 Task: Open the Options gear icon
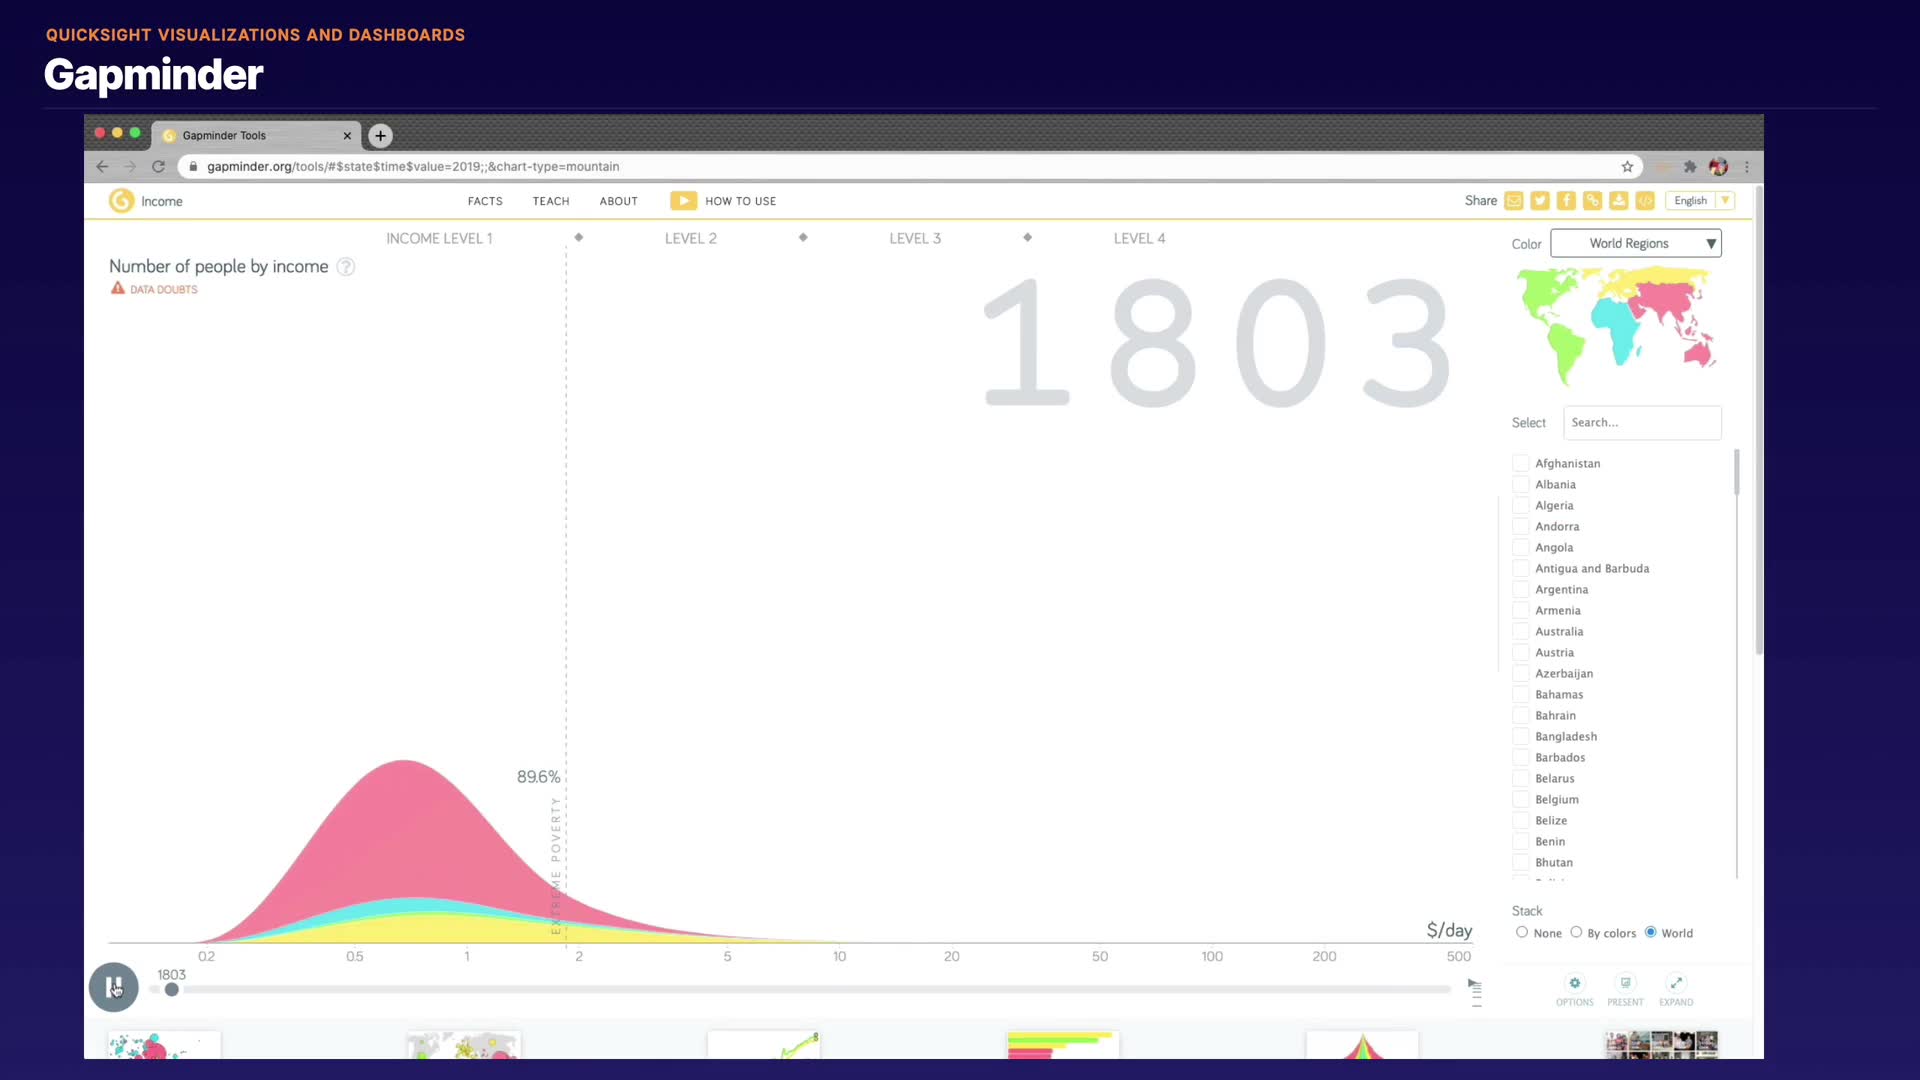click(1574, 984)
